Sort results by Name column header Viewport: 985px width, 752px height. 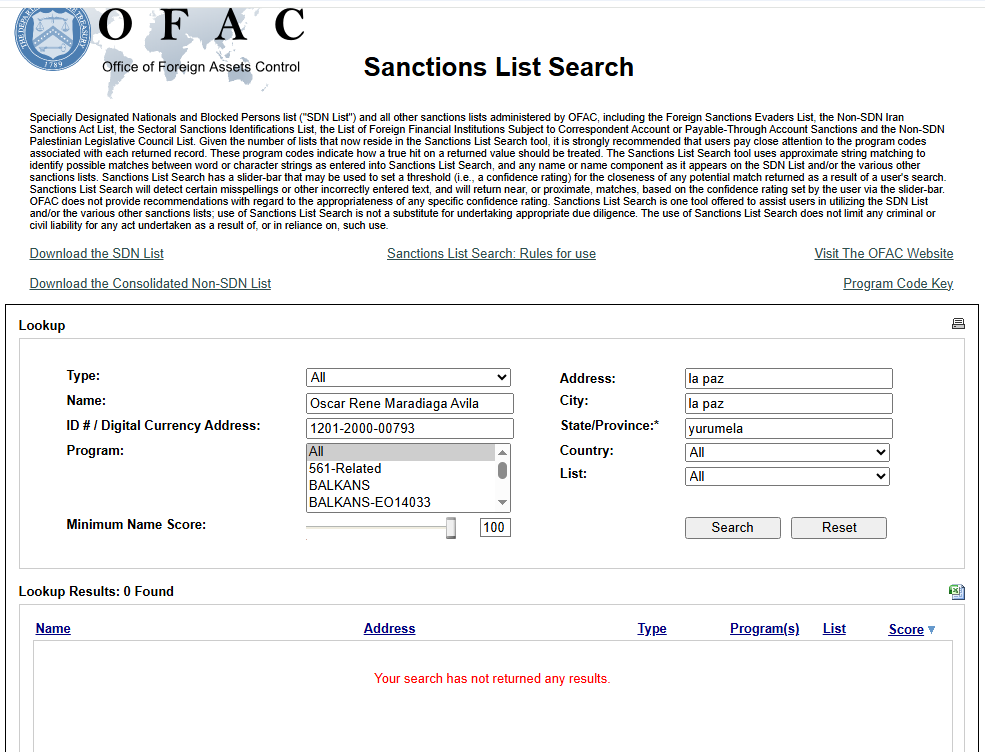coord(53,629)
